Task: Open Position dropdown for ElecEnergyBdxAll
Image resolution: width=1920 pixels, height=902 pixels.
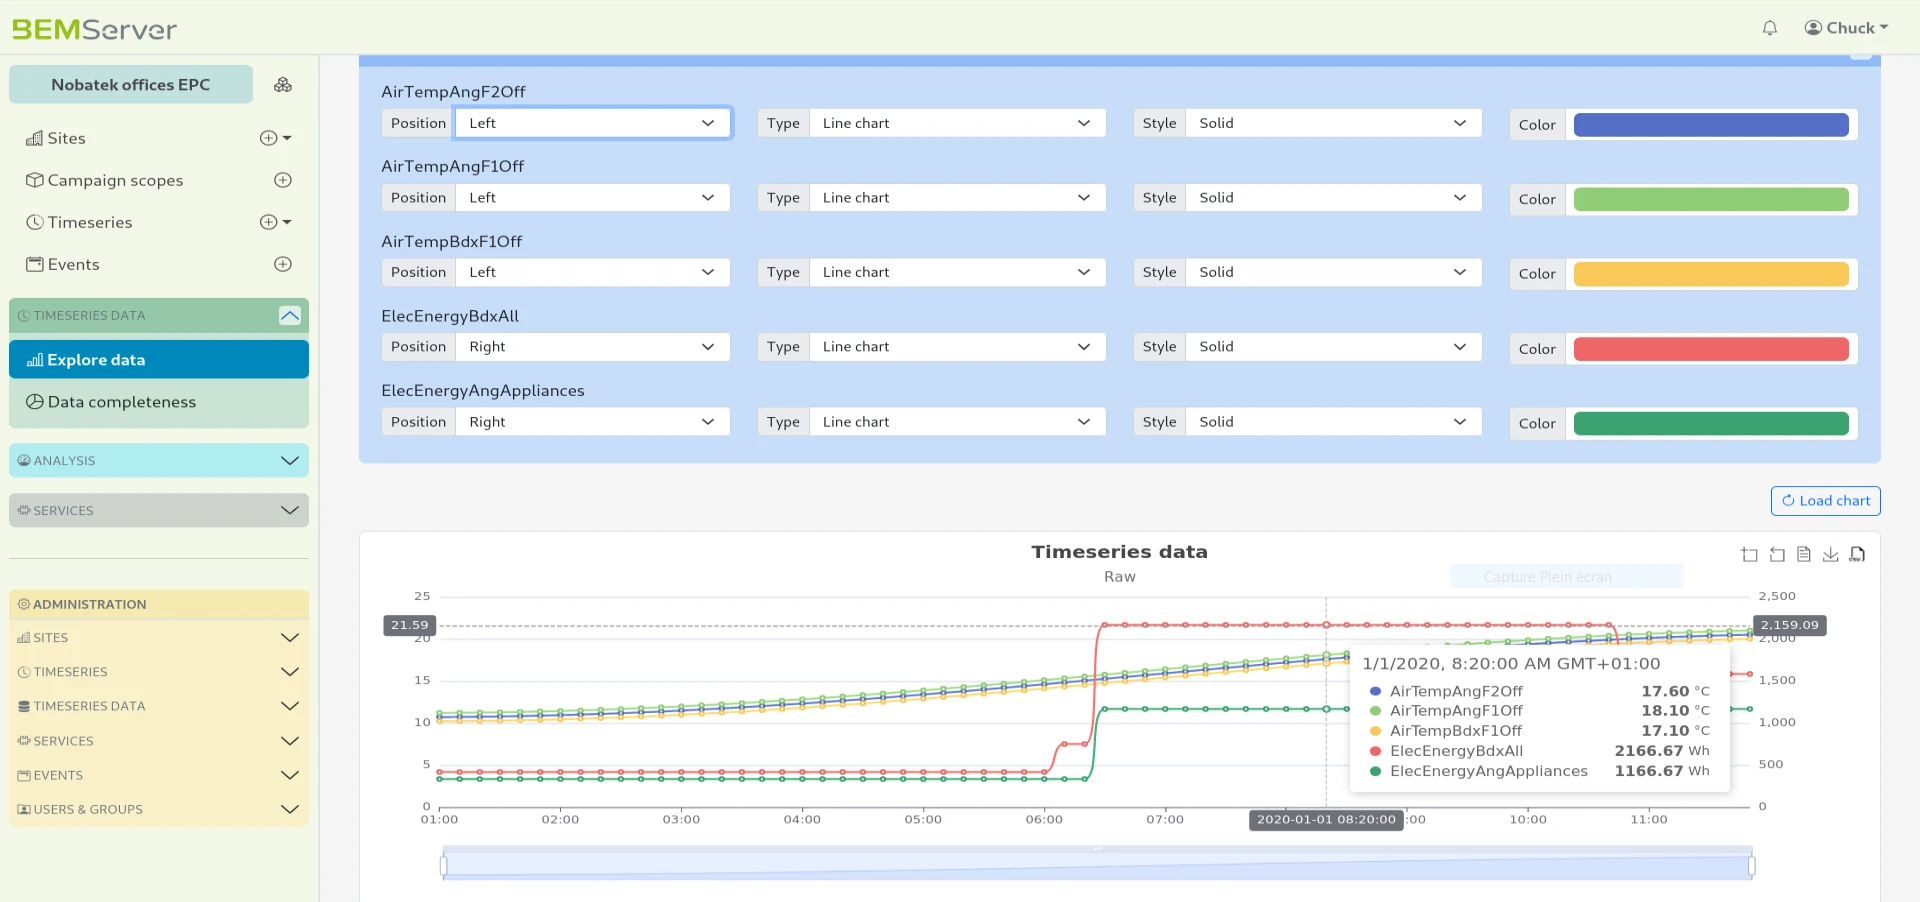Action: (592, 347)
